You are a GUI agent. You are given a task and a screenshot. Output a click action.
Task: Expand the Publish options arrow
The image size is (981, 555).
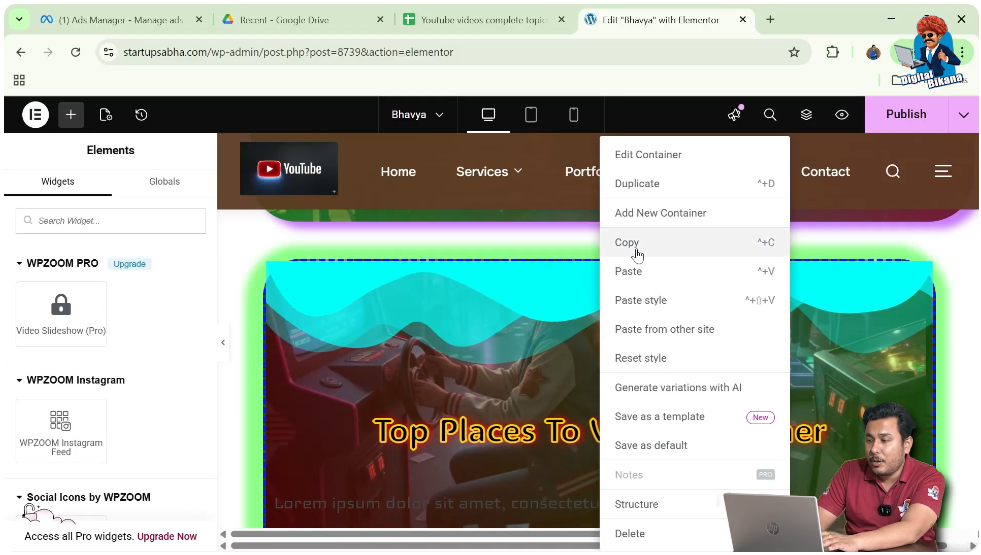tap(963, 115)
